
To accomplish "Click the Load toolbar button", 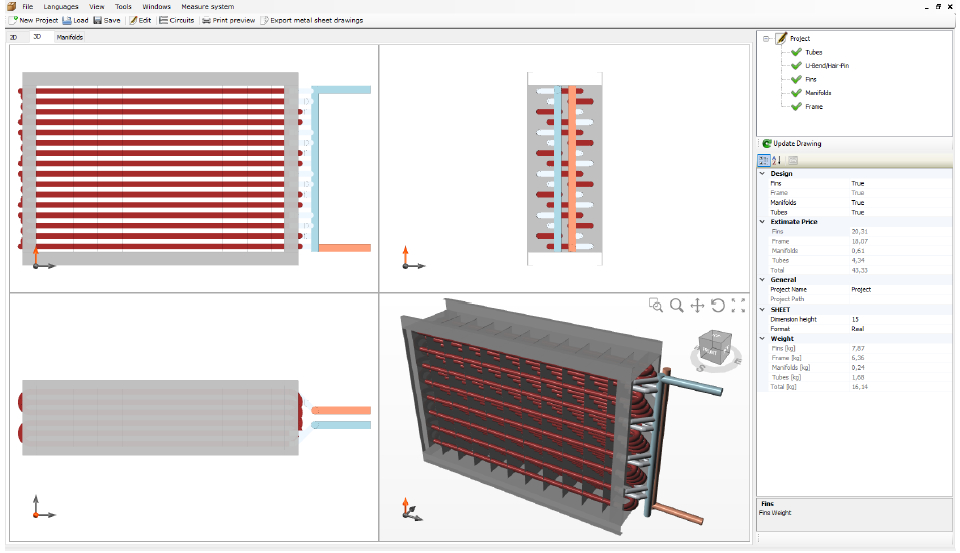I will (75, 20).
